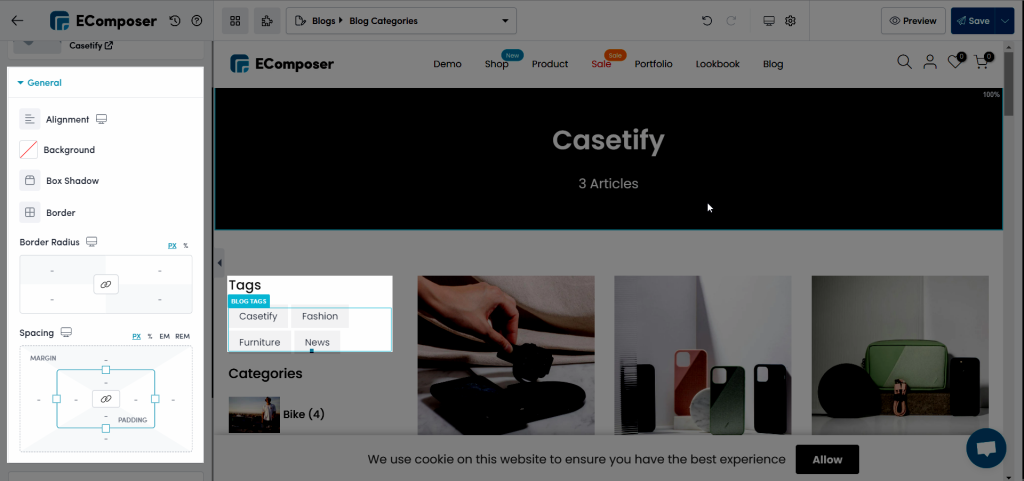This screenshot has height=481, width=1024.
Task: Click the undo arrow icon
Action: point(707,21)
